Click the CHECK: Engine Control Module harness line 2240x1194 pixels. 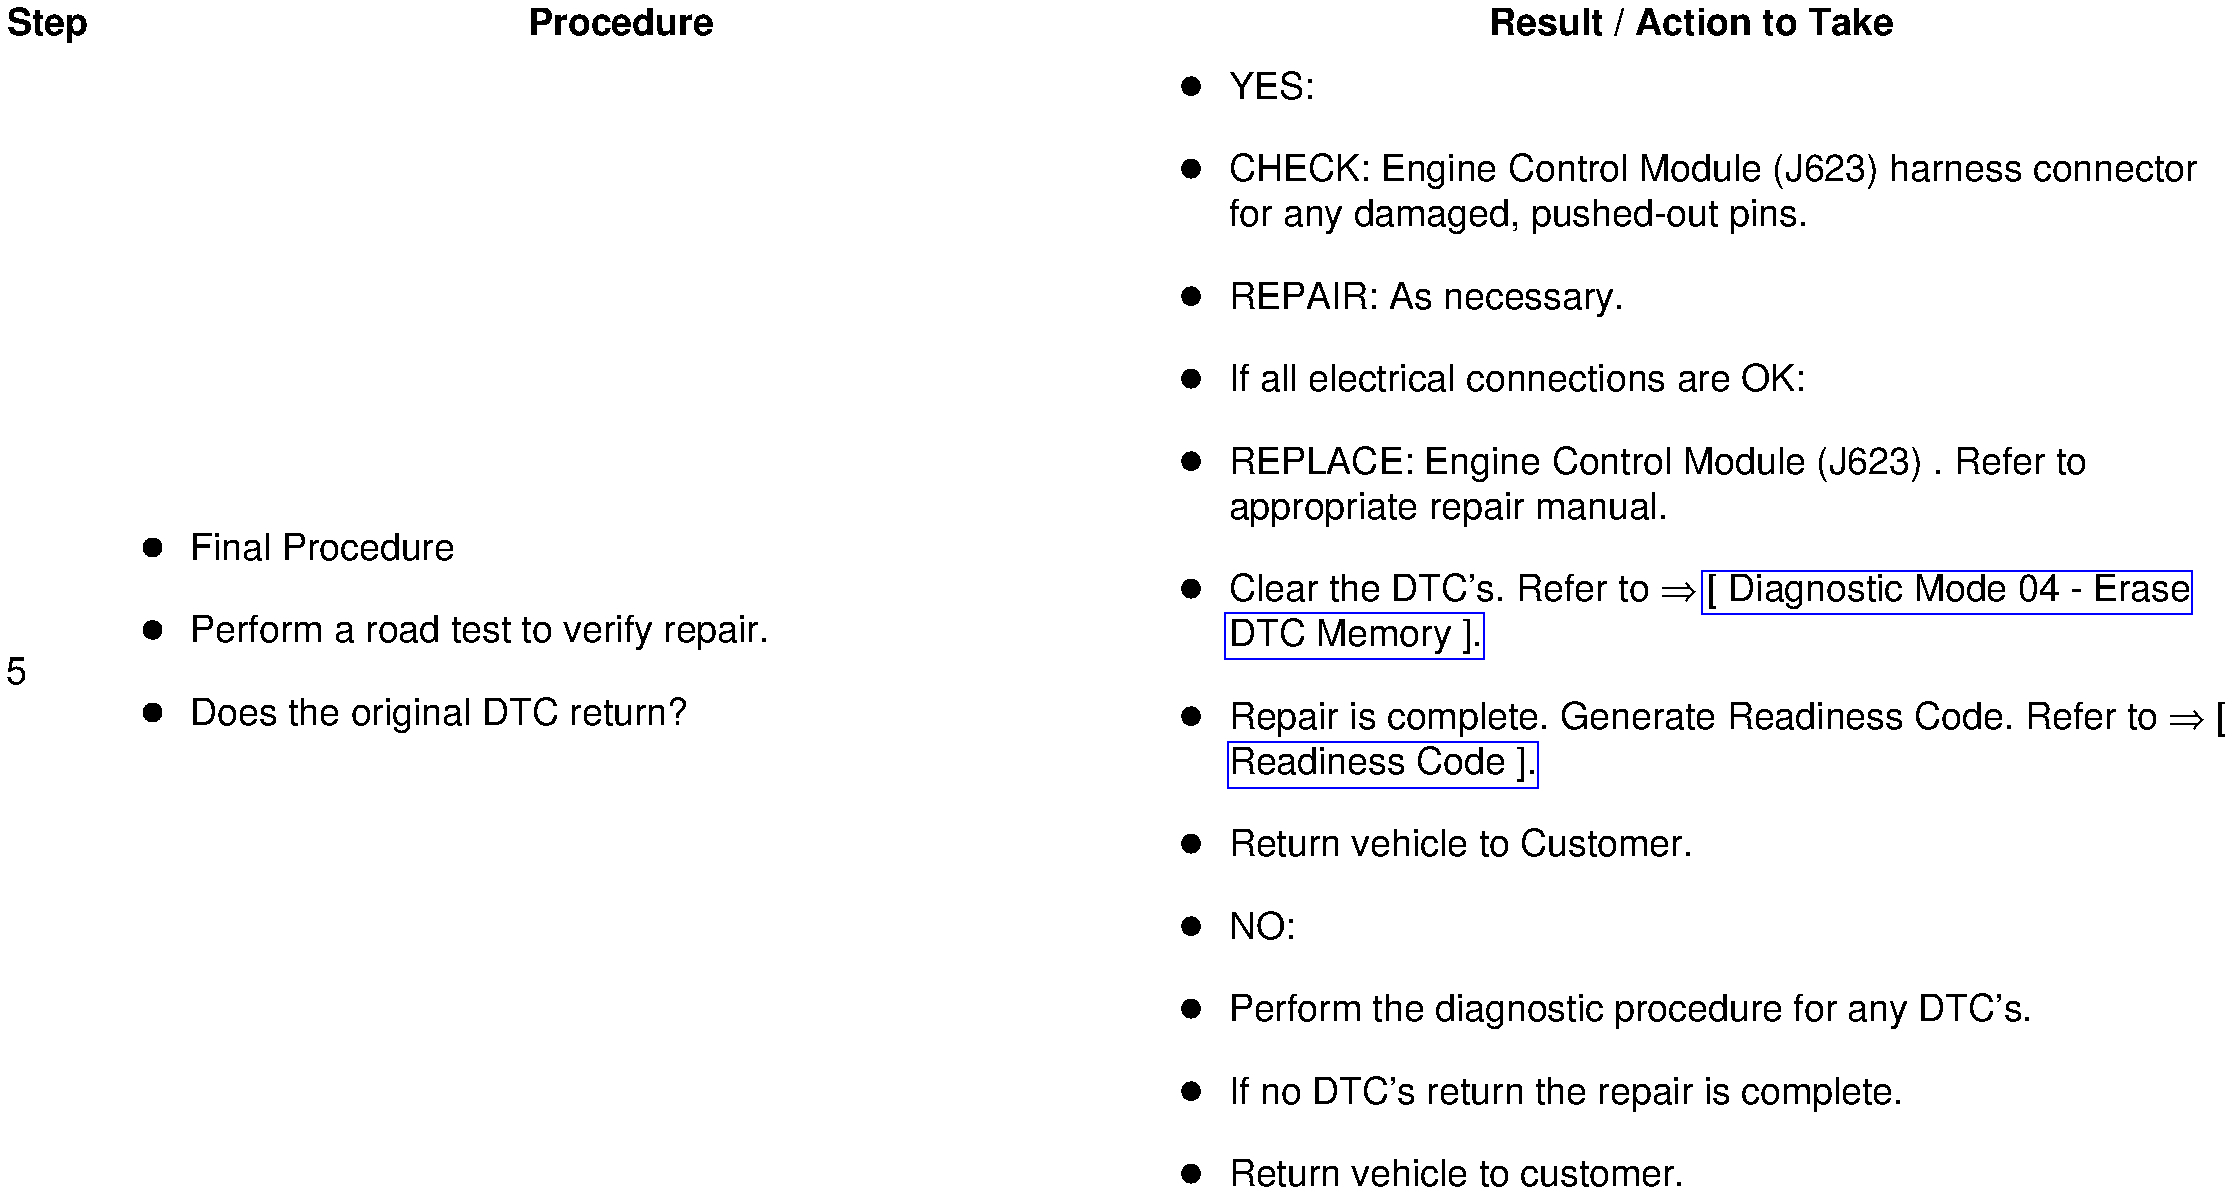(1711, 170)
